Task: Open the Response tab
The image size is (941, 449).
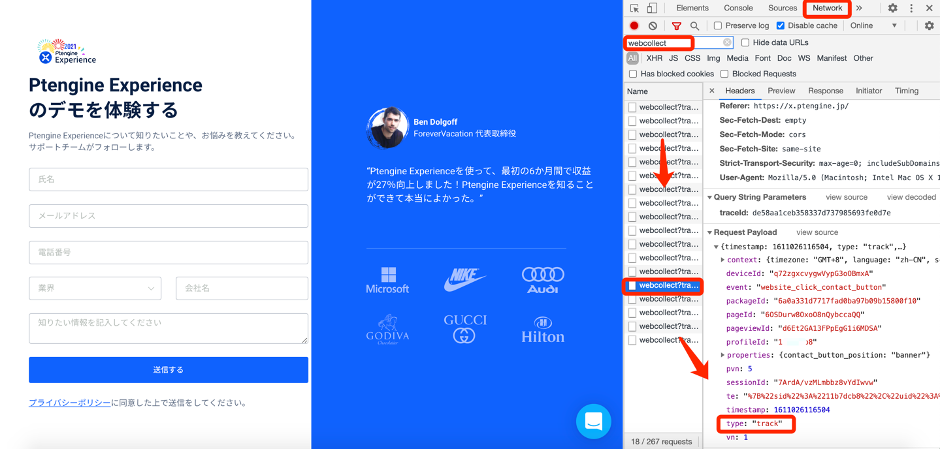Action: click(x=825, y=91)
